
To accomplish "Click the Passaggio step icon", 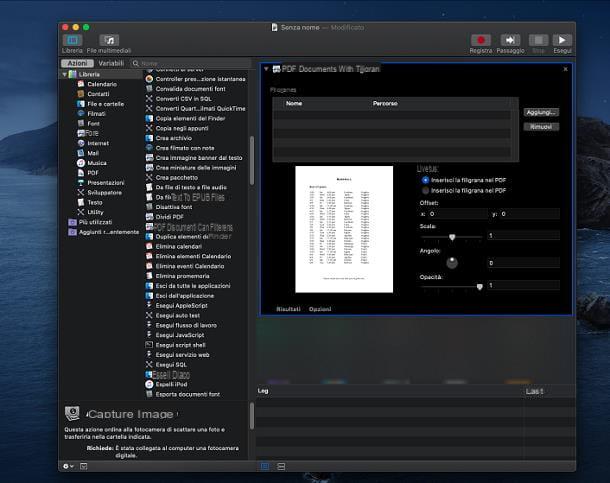I will tap(510, 40).
